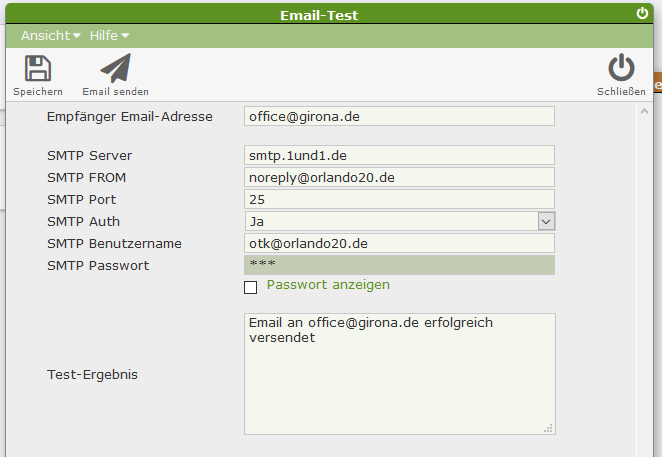Open the Hilfe menu

(x=109, y=35)
